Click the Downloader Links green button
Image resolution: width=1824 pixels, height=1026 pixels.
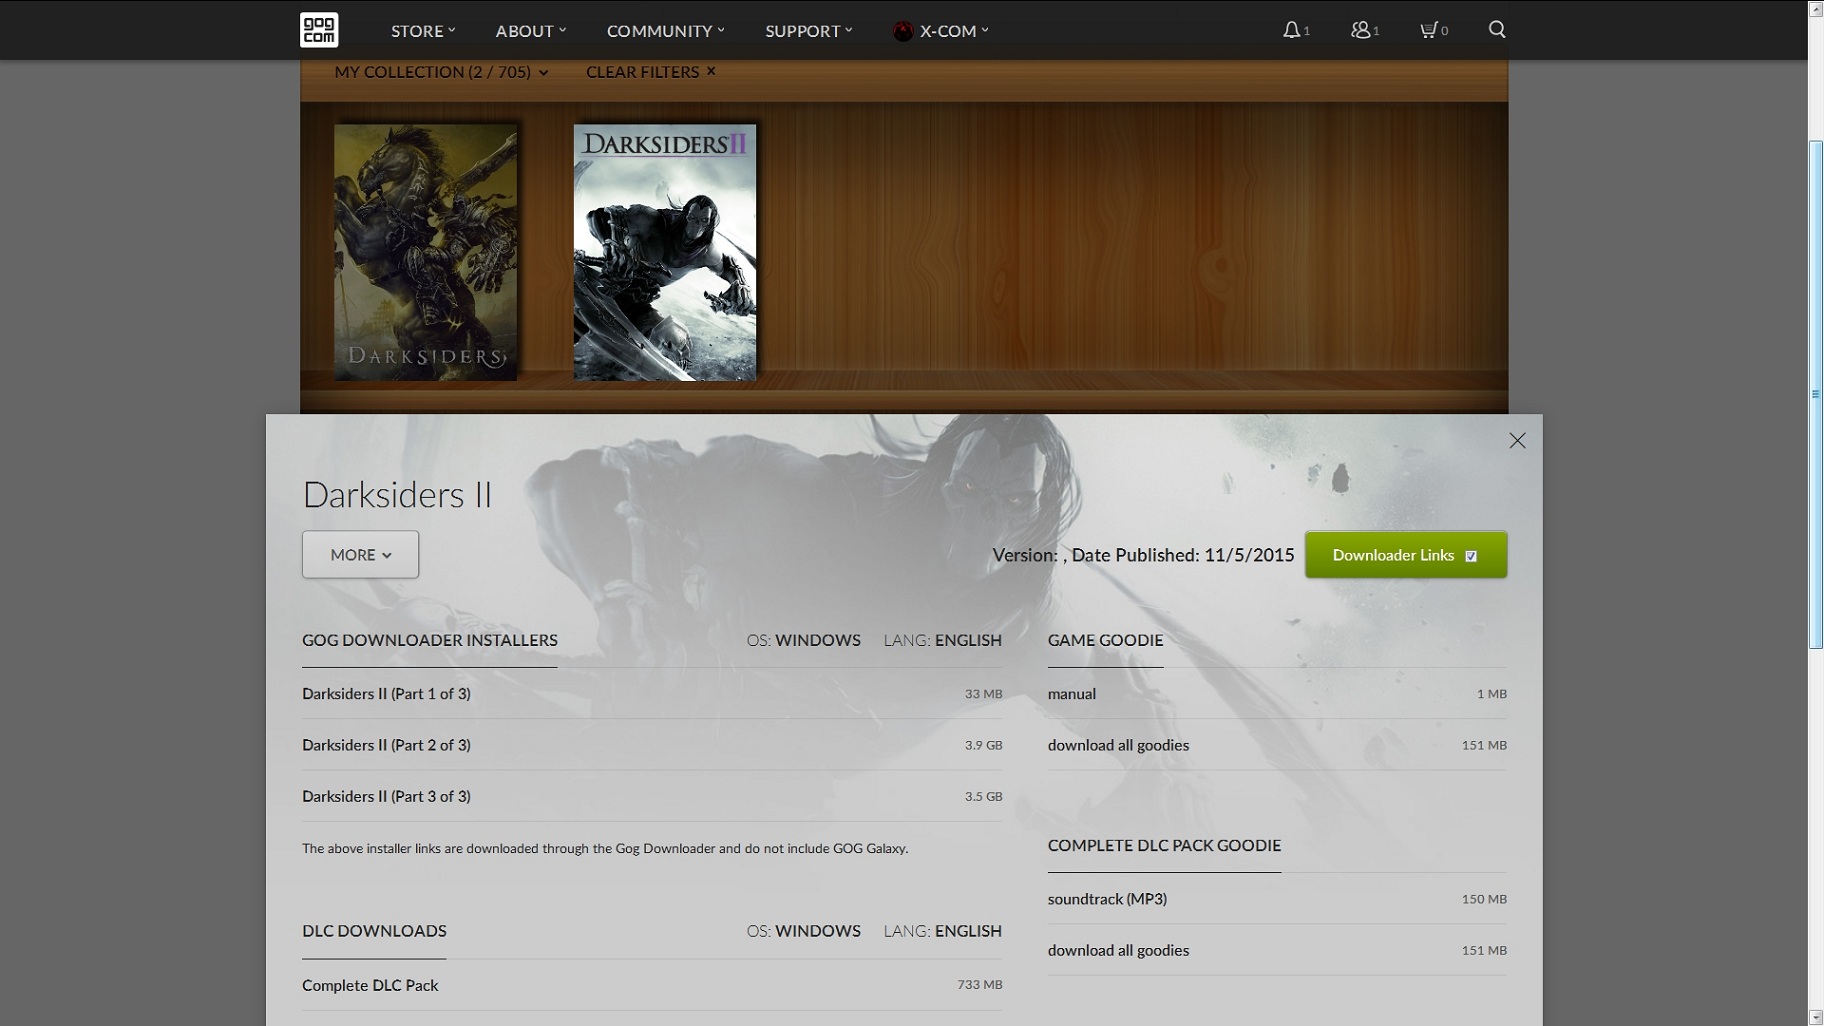pyautogui.click(x=1406, y=555)
